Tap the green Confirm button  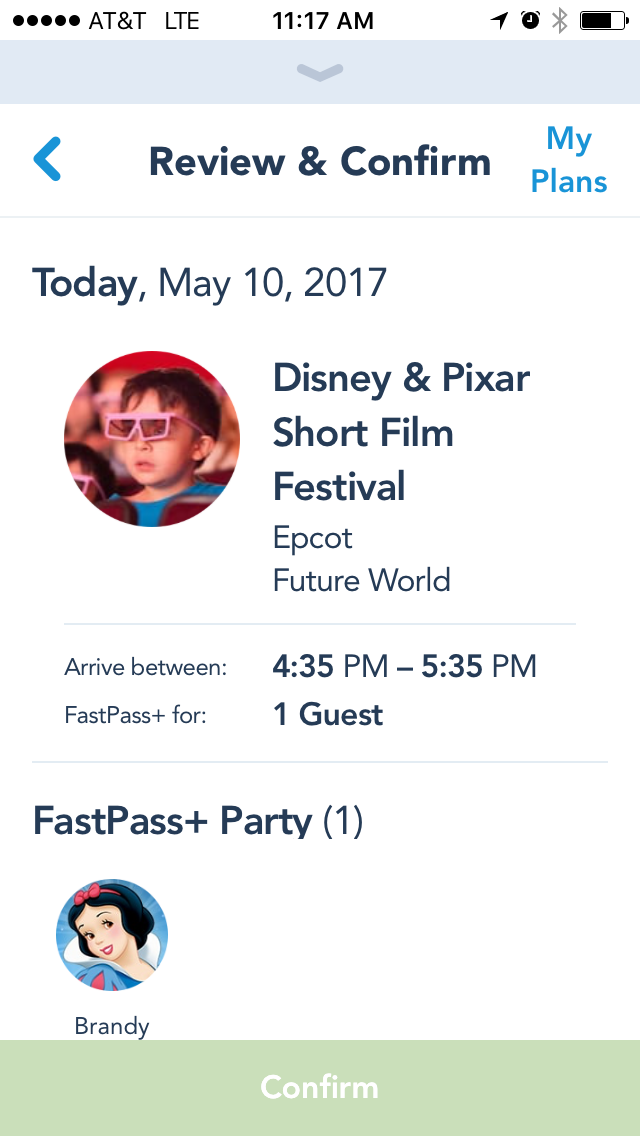(320, 1087)
